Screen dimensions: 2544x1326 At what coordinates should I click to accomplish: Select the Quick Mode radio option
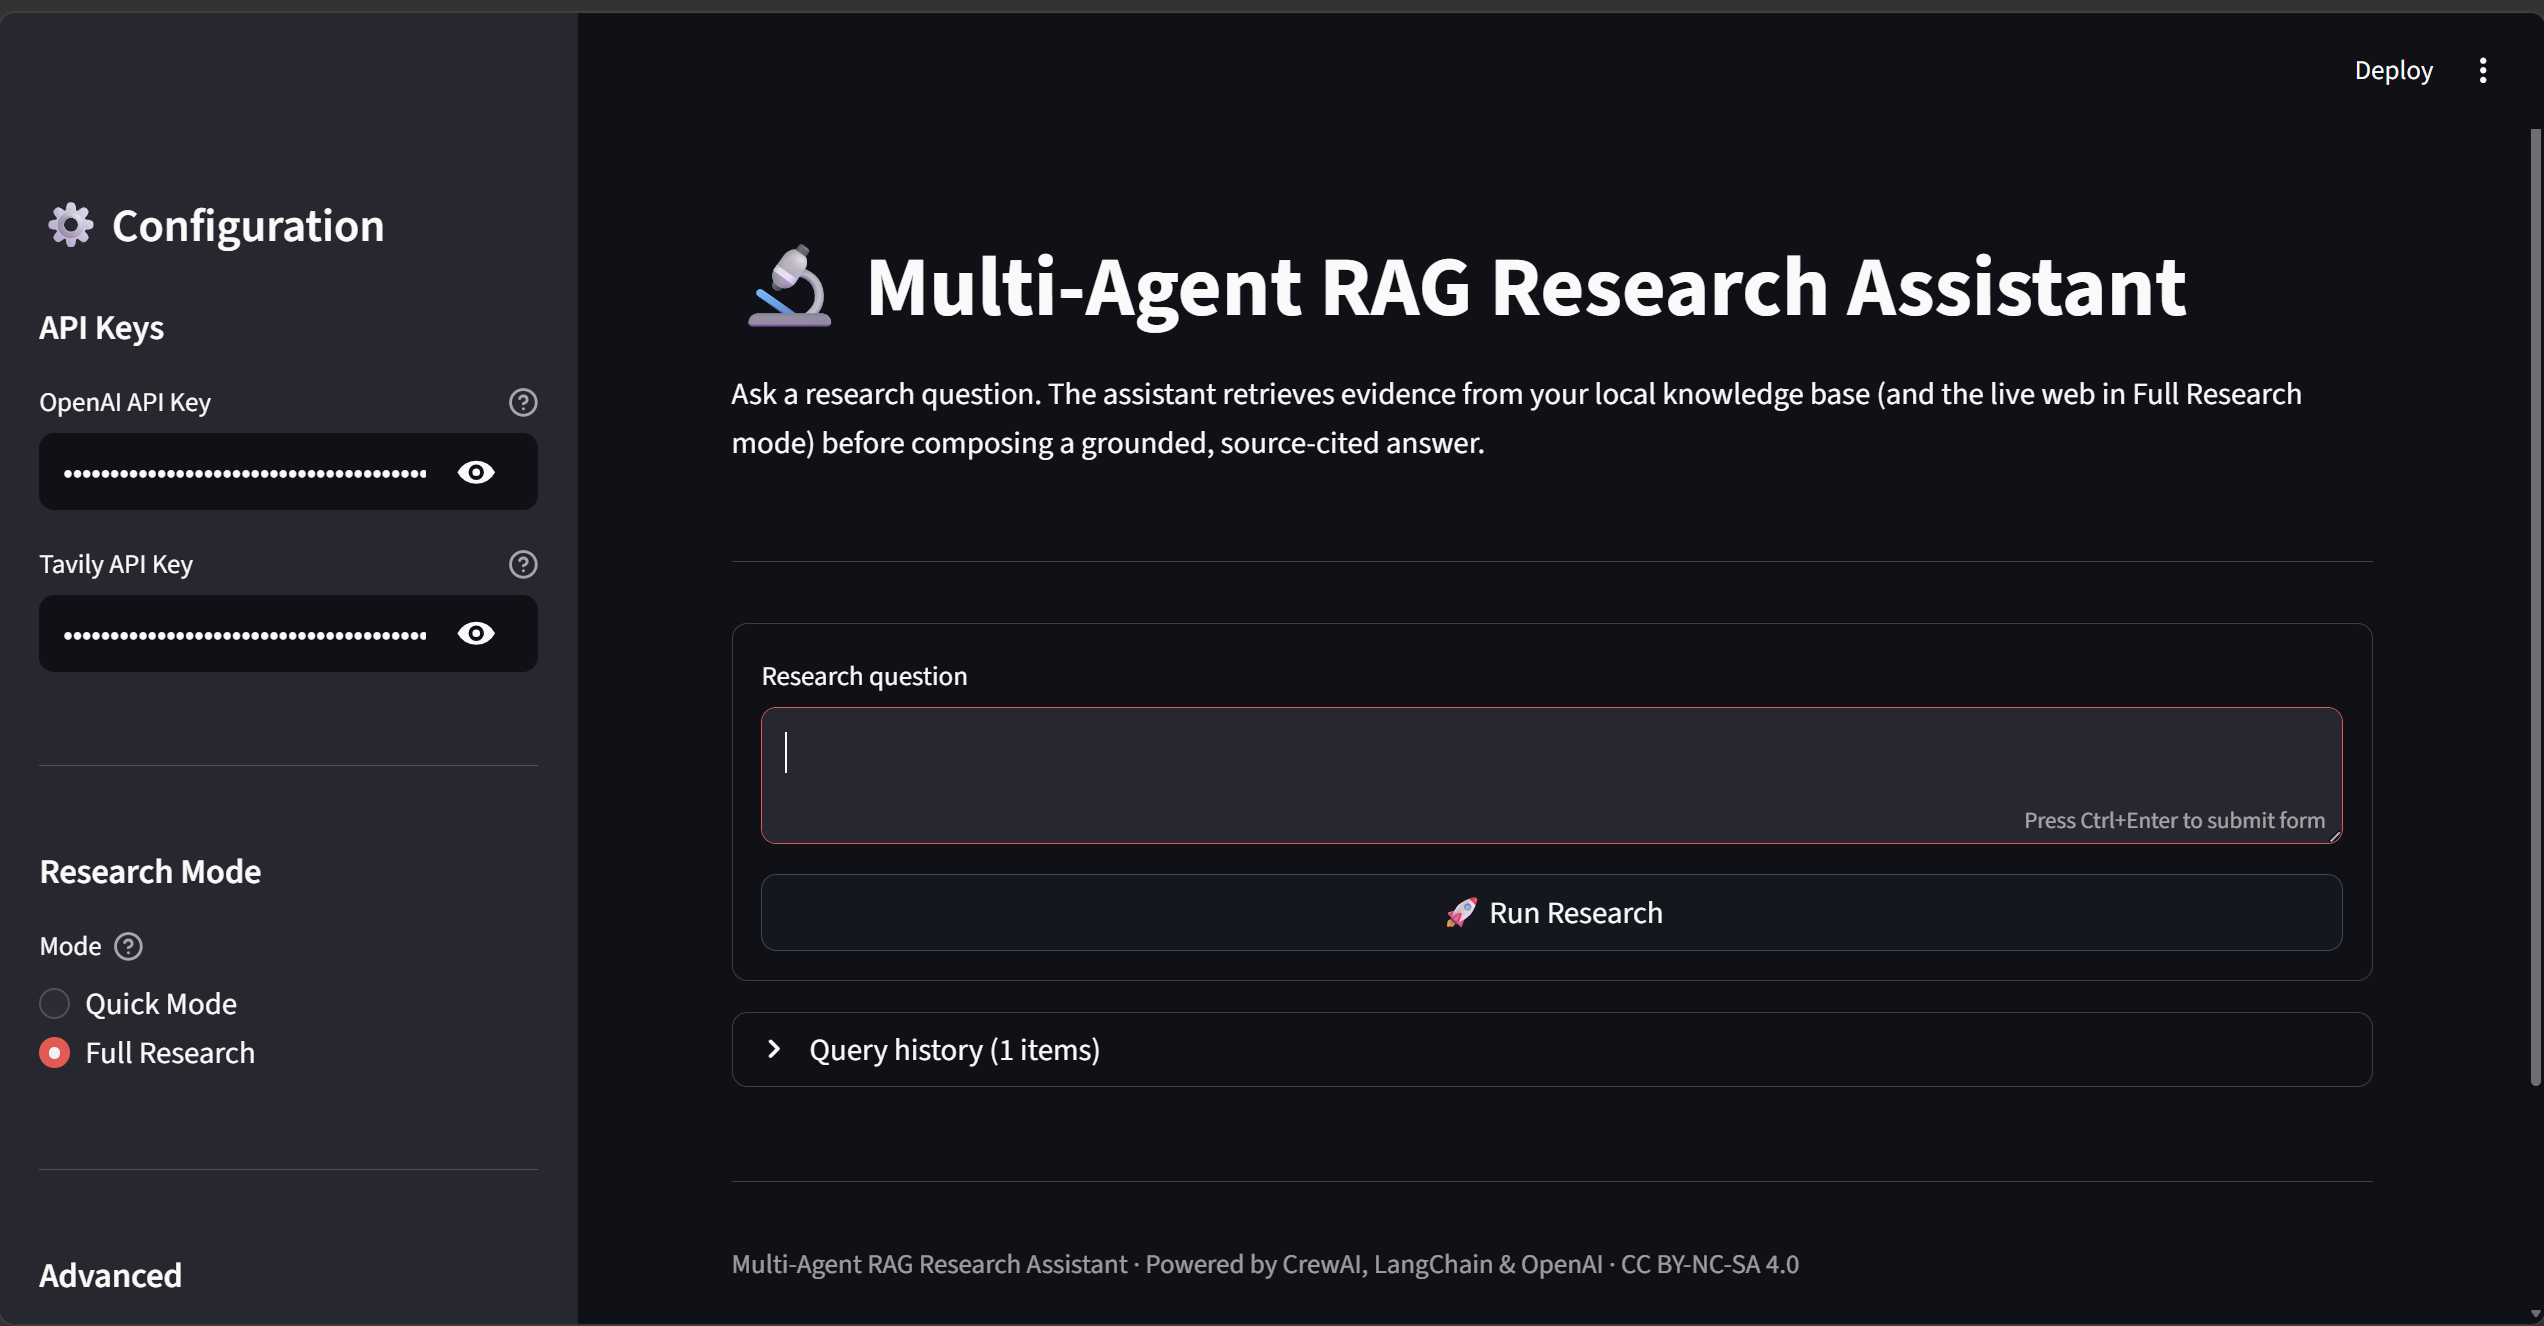click(x=55, y=1003)
